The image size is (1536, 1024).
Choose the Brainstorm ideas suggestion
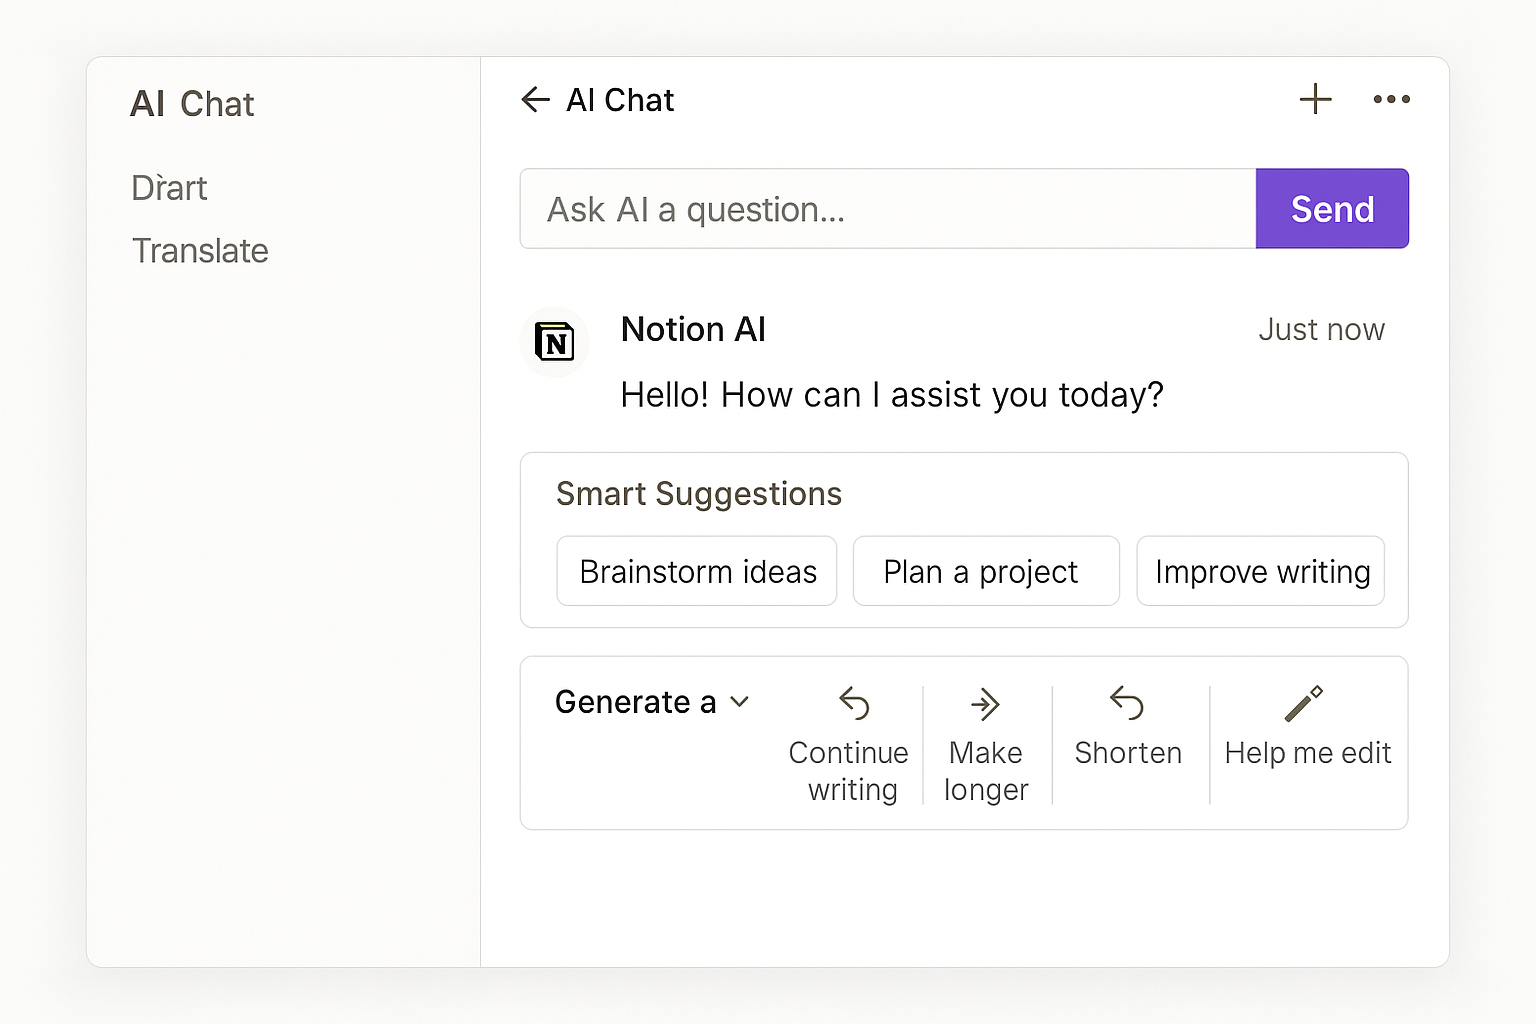pyautogui.click(x=697, y=571)
